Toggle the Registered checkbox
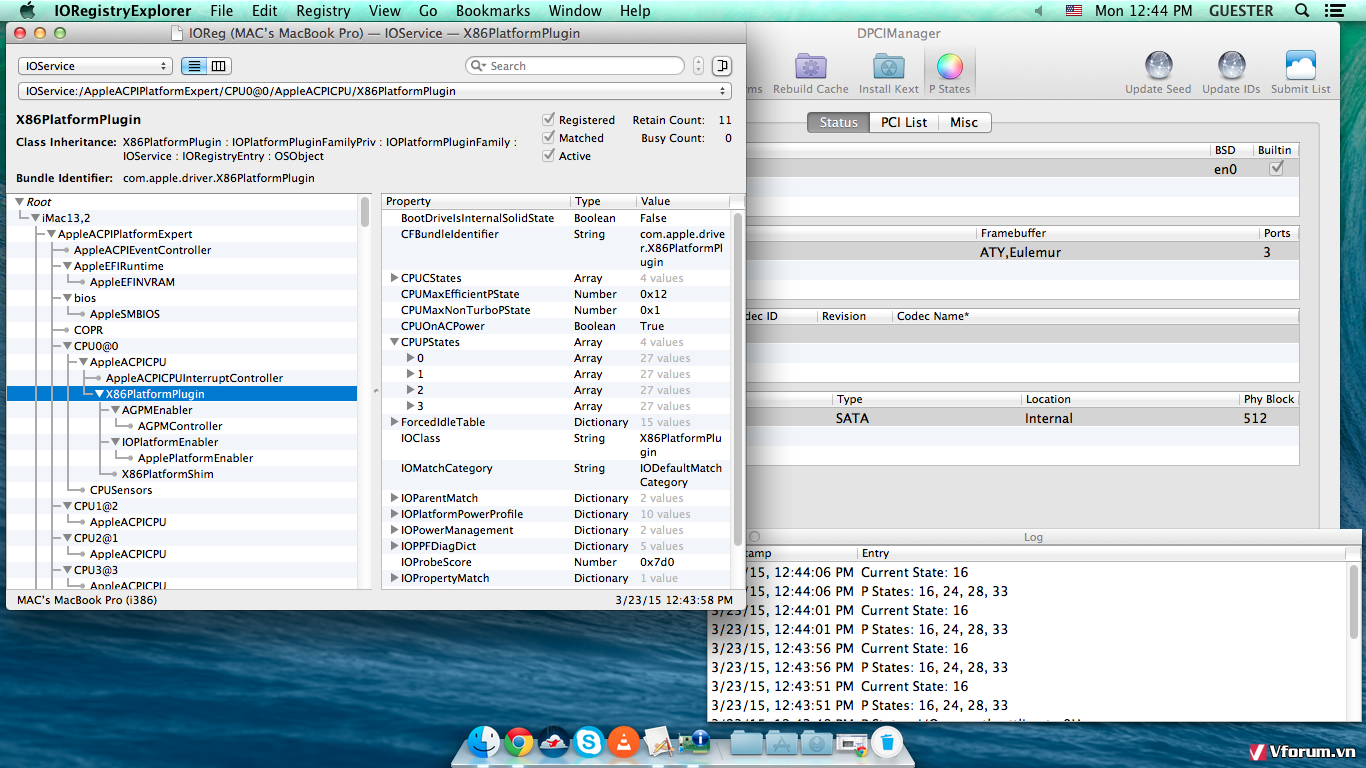This screenshot has width=1366, height=768. click(x=548, y=120)
